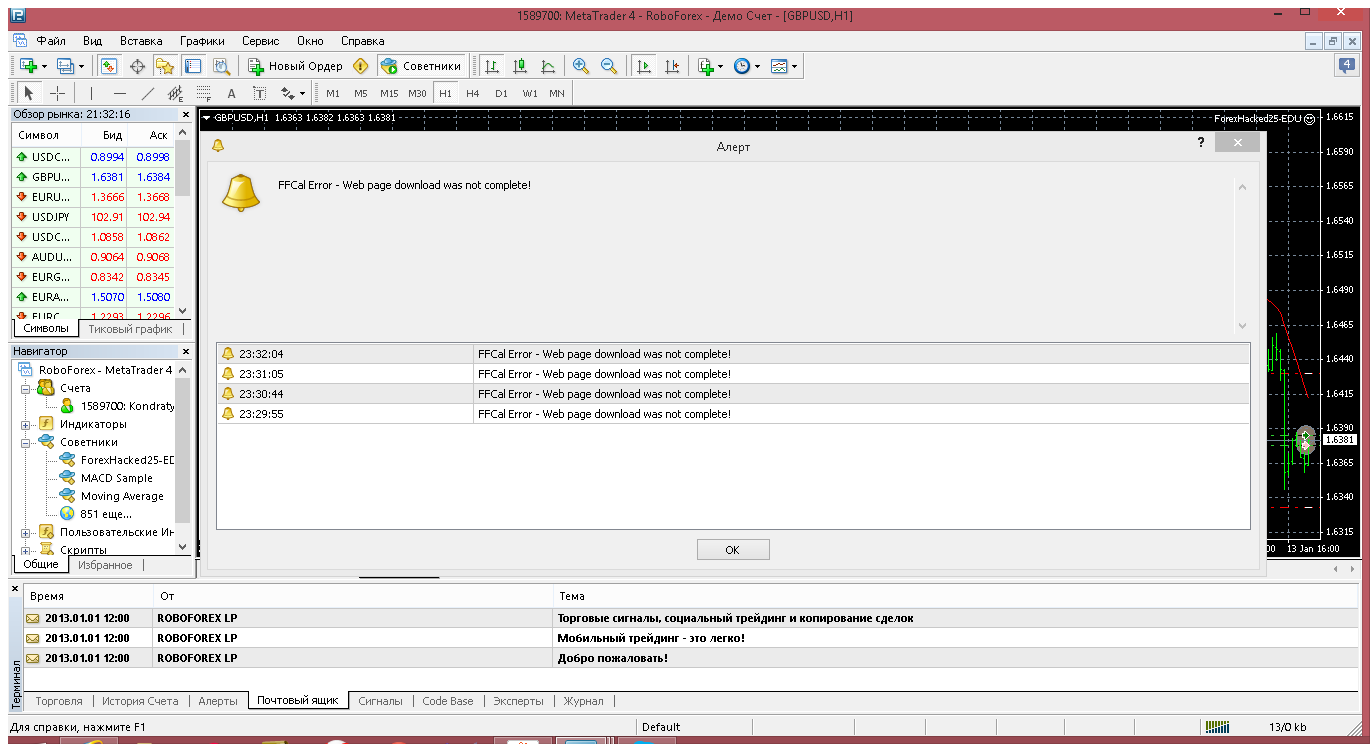Open the Файл menu
This screenshot has width=1370, height=744.
(51, 41)
